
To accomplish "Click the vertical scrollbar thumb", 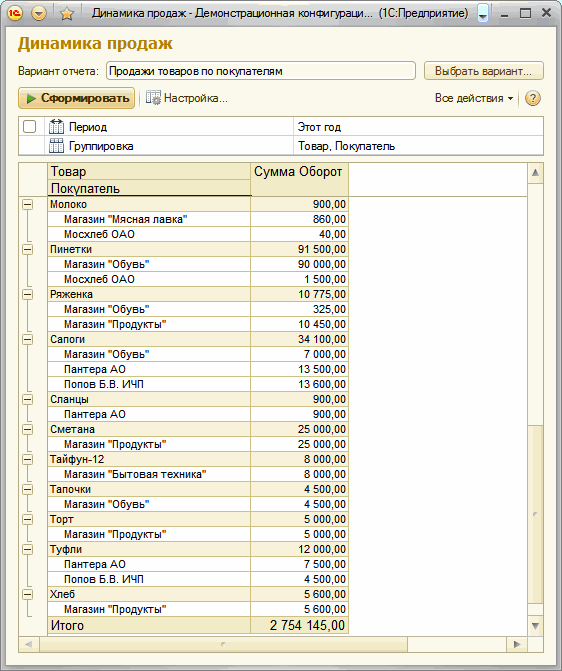I will pyautogui.click(x=535, y=514).
